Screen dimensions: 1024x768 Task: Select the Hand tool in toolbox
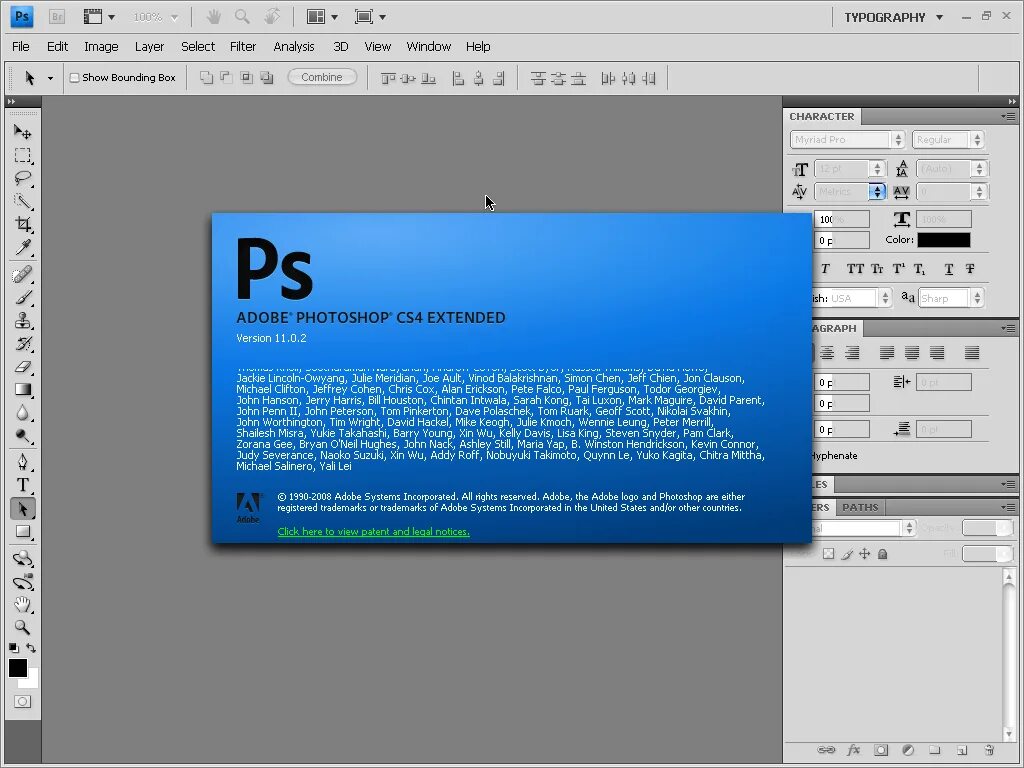(23, 604)
